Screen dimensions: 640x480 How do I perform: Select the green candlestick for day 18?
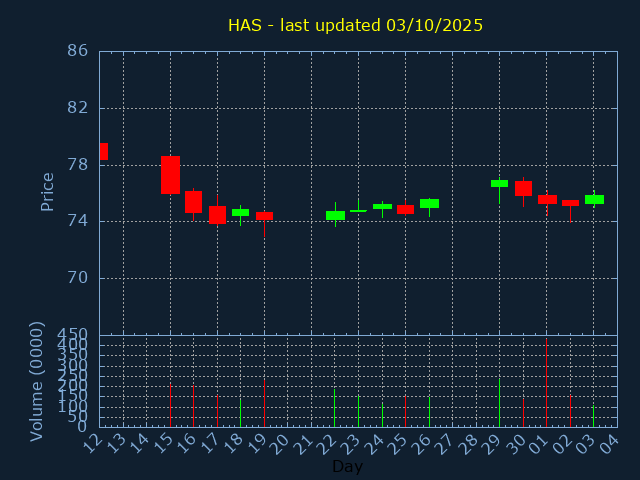point(240,212)
